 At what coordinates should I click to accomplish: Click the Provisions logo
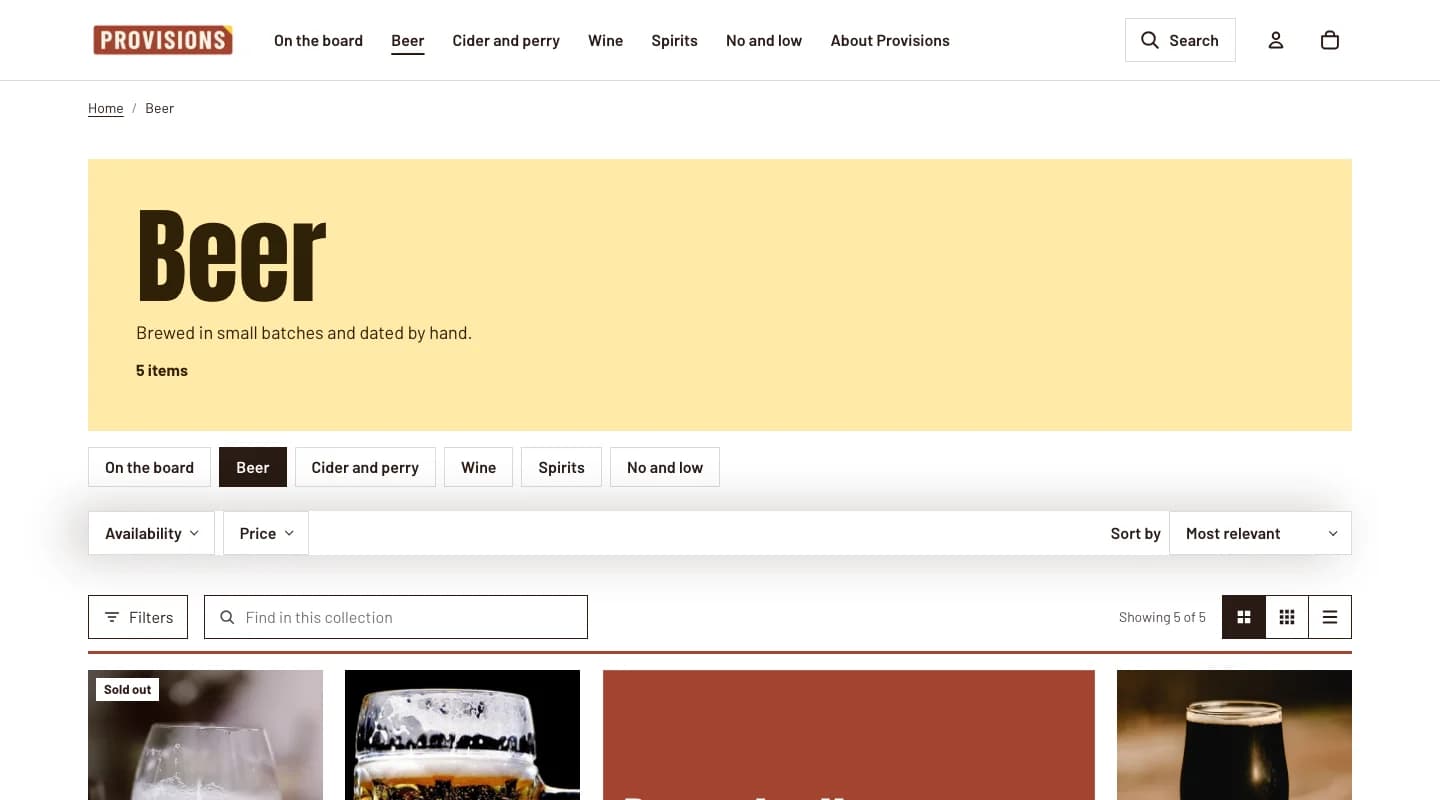[x=163, y=40]
